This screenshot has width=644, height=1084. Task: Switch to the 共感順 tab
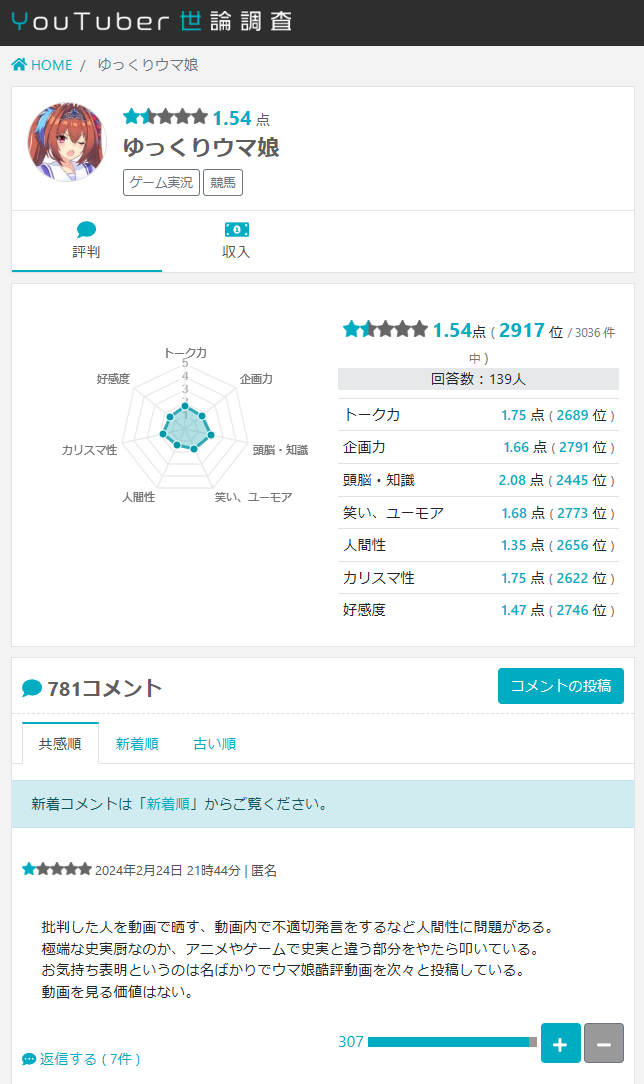tap(60, 744)
